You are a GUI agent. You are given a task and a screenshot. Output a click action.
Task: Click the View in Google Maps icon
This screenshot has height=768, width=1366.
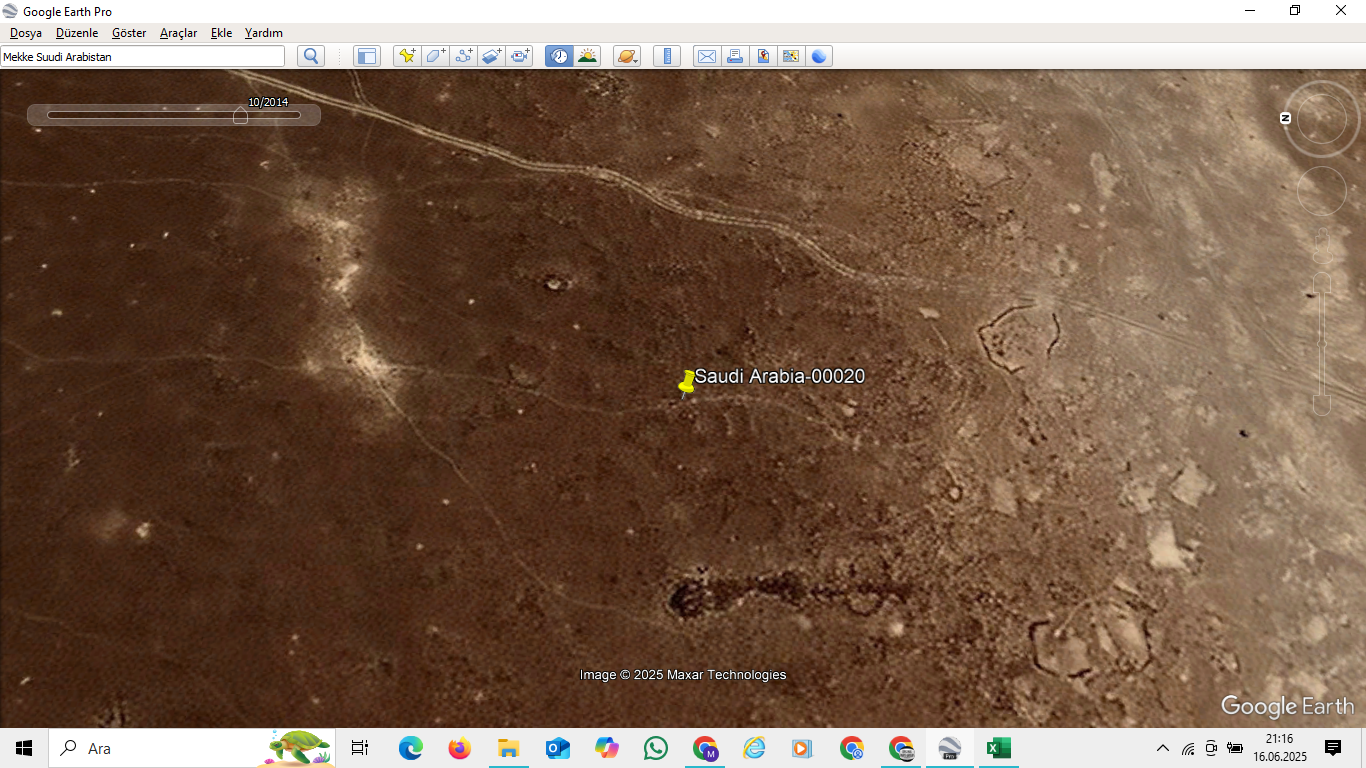tap(791, 56)
